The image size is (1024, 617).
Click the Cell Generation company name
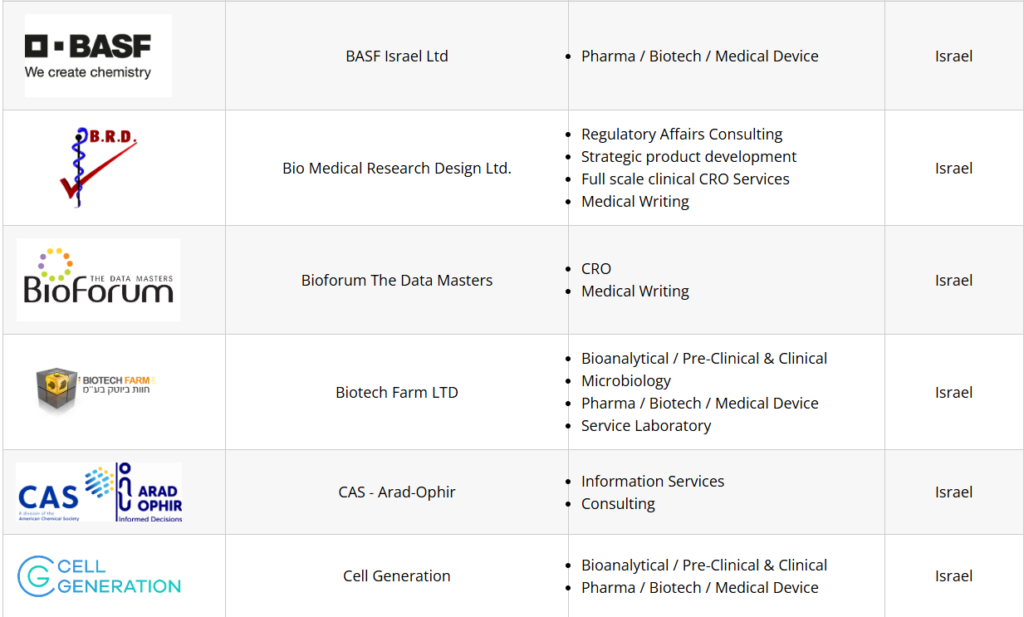point(397,576)
